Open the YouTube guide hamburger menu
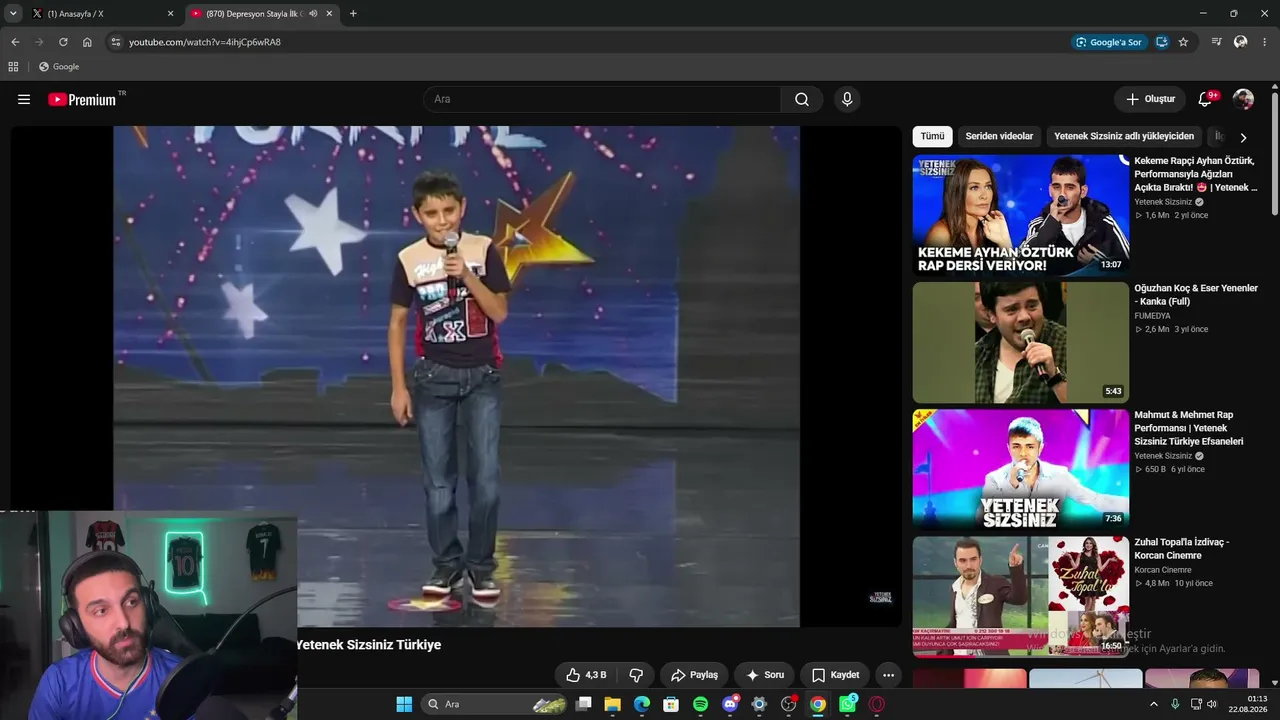The width and height of the screenshot is (1280, 720). point(24,99)
